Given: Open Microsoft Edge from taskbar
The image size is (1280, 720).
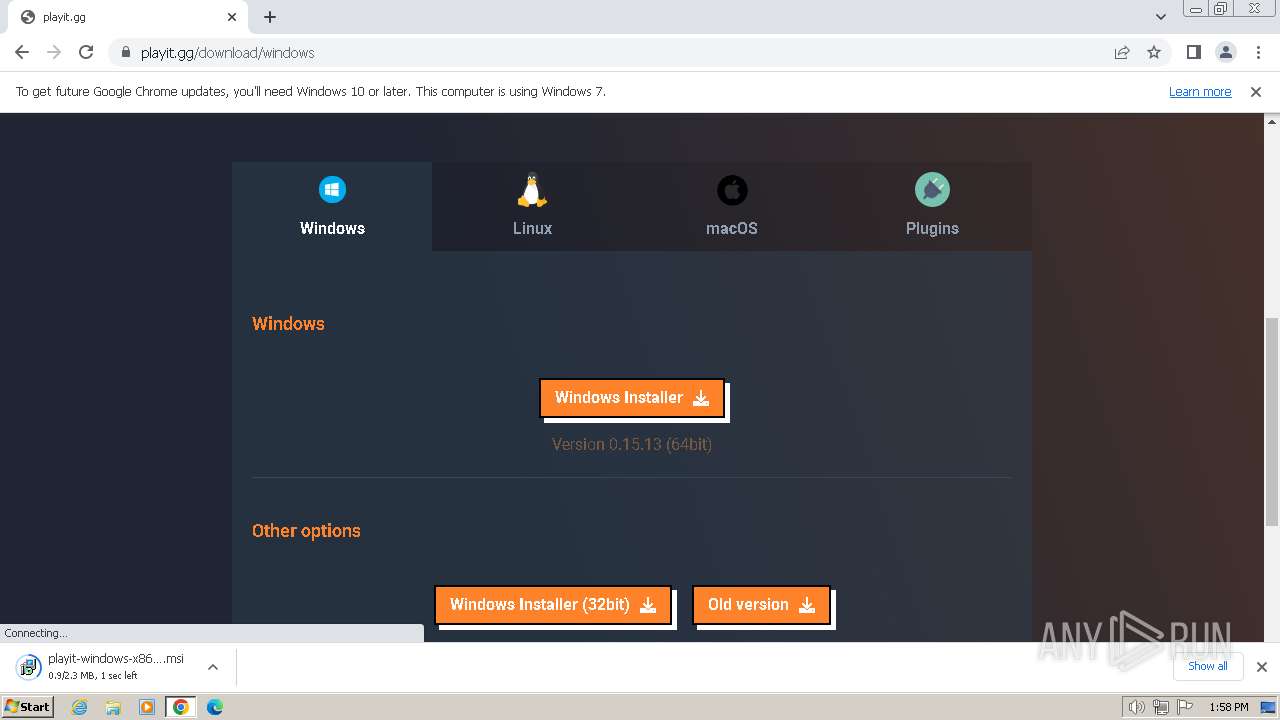Looking at the screenshot, I should click(x=215, y=707).
